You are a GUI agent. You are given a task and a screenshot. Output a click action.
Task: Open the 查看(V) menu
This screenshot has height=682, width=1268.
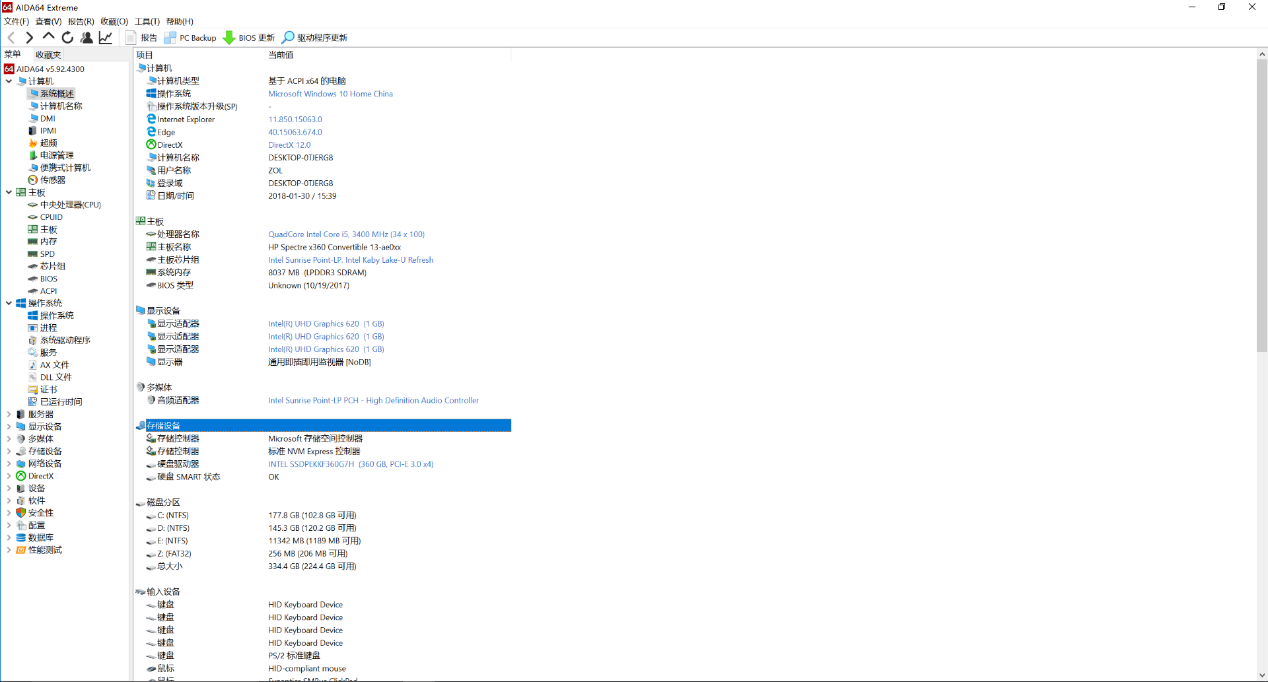[x=48, y=21]
